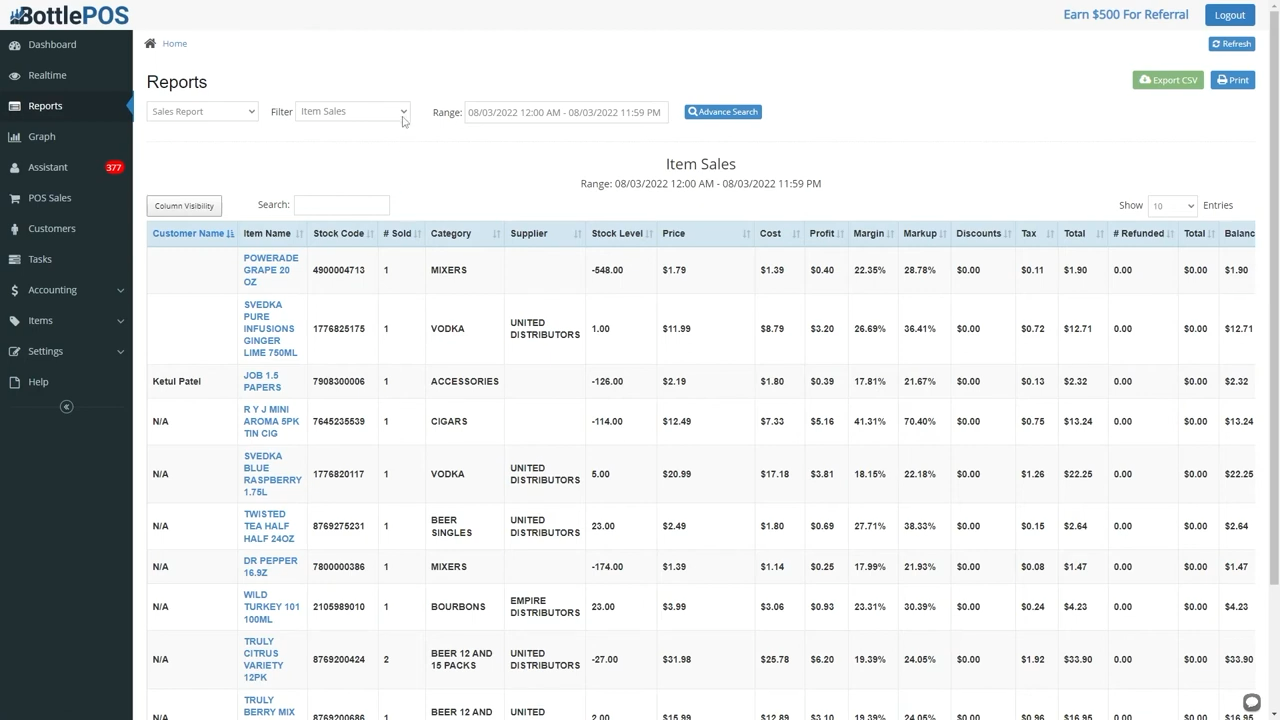Click the date Range input field
This screenshot has width=1280, height=720.
565,112
